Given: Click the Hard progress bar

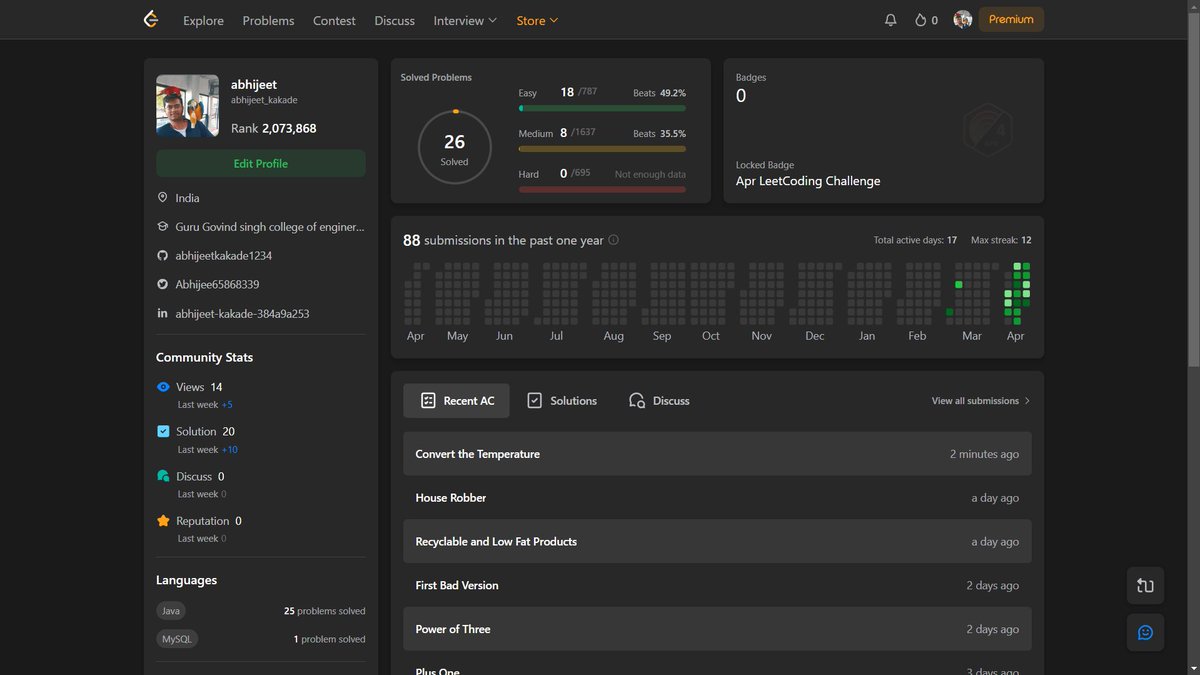Looking at the screenshot, I should click(x=602, y=188).
